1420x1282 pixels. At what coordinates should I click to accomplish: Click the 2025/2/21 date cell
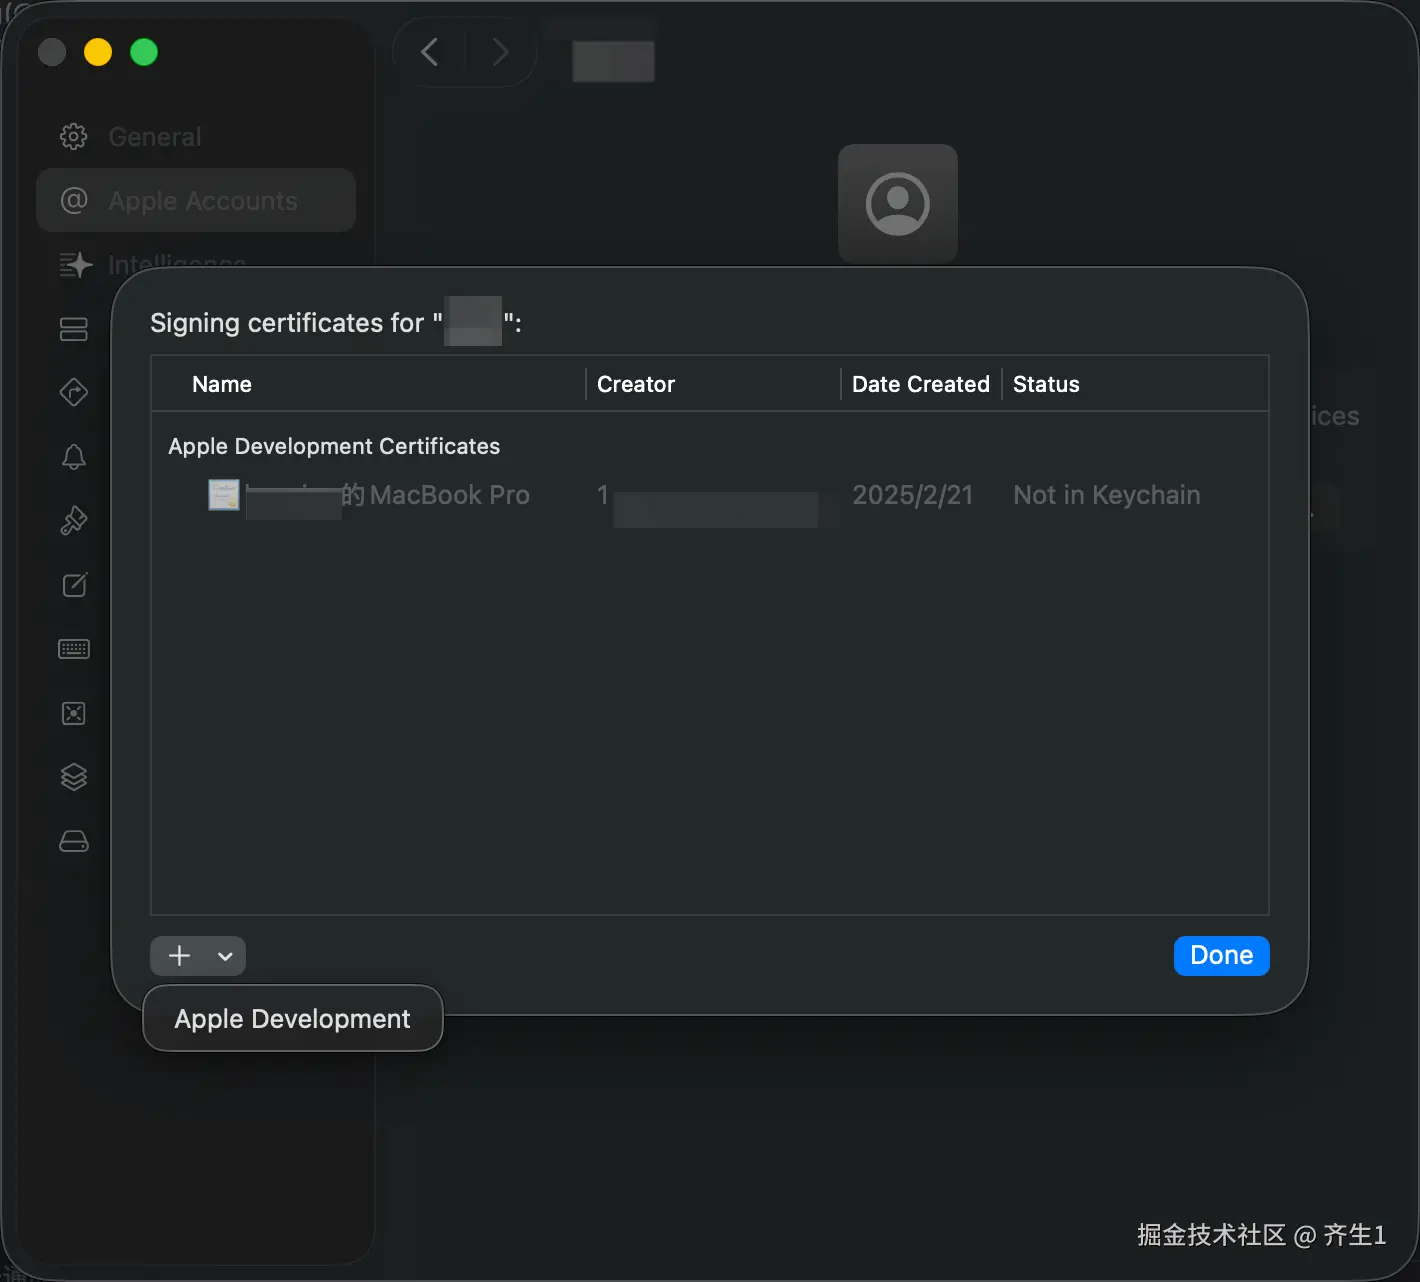click(x=912, y=495)
